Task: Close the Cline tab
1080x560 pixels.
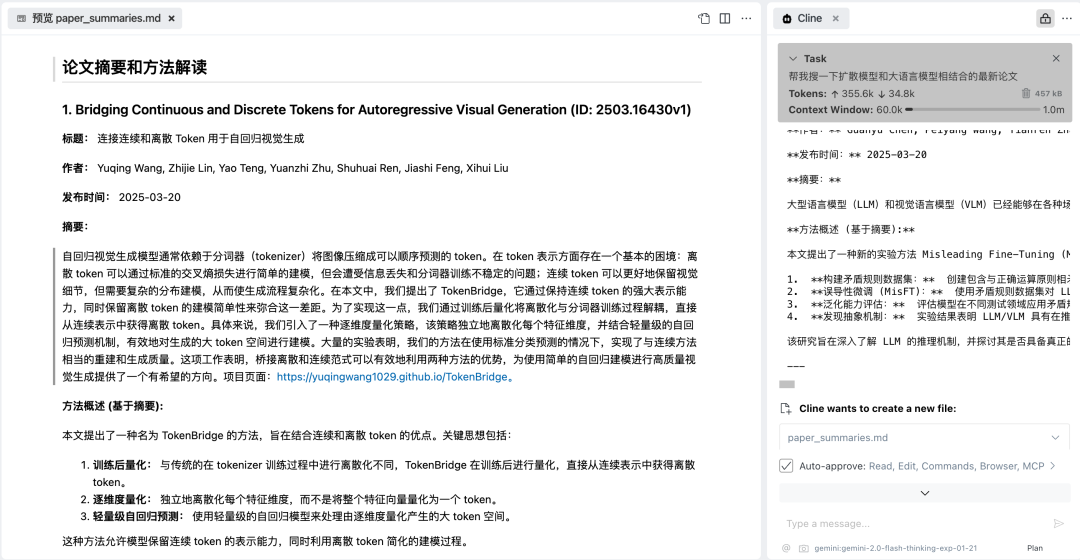Action: coord(835,19)
